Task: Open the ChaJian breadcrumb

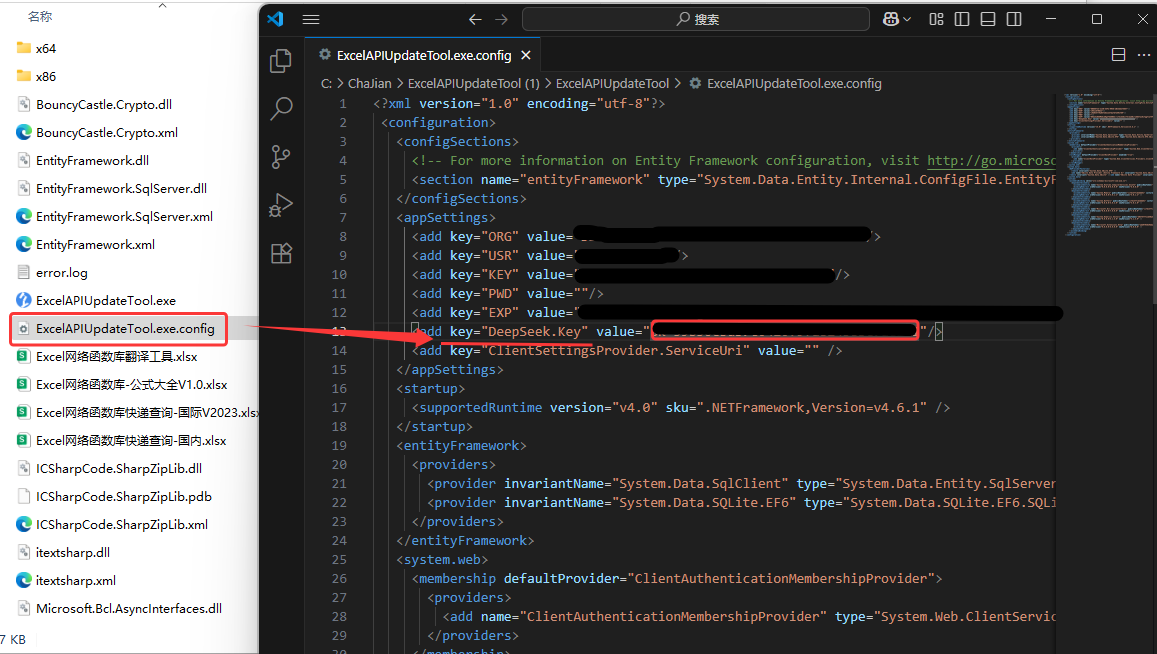Action: point(370,84)
